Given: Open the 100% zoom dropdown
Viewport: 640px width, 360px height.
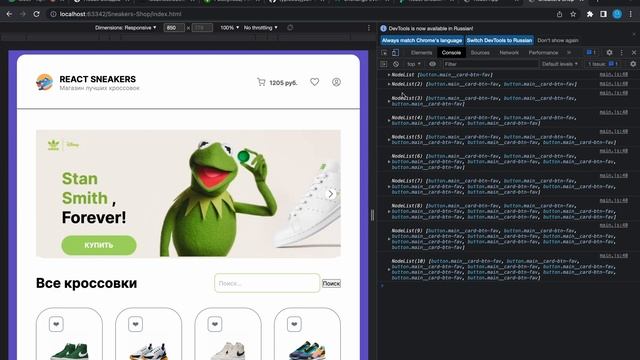Looking at the screenshot, I should (x=229, y=28).
